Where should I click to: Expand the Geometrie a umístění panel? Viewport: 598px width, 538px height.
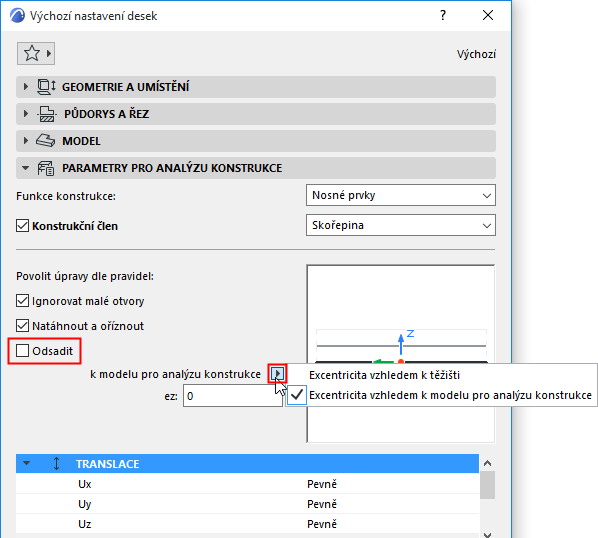26,87
